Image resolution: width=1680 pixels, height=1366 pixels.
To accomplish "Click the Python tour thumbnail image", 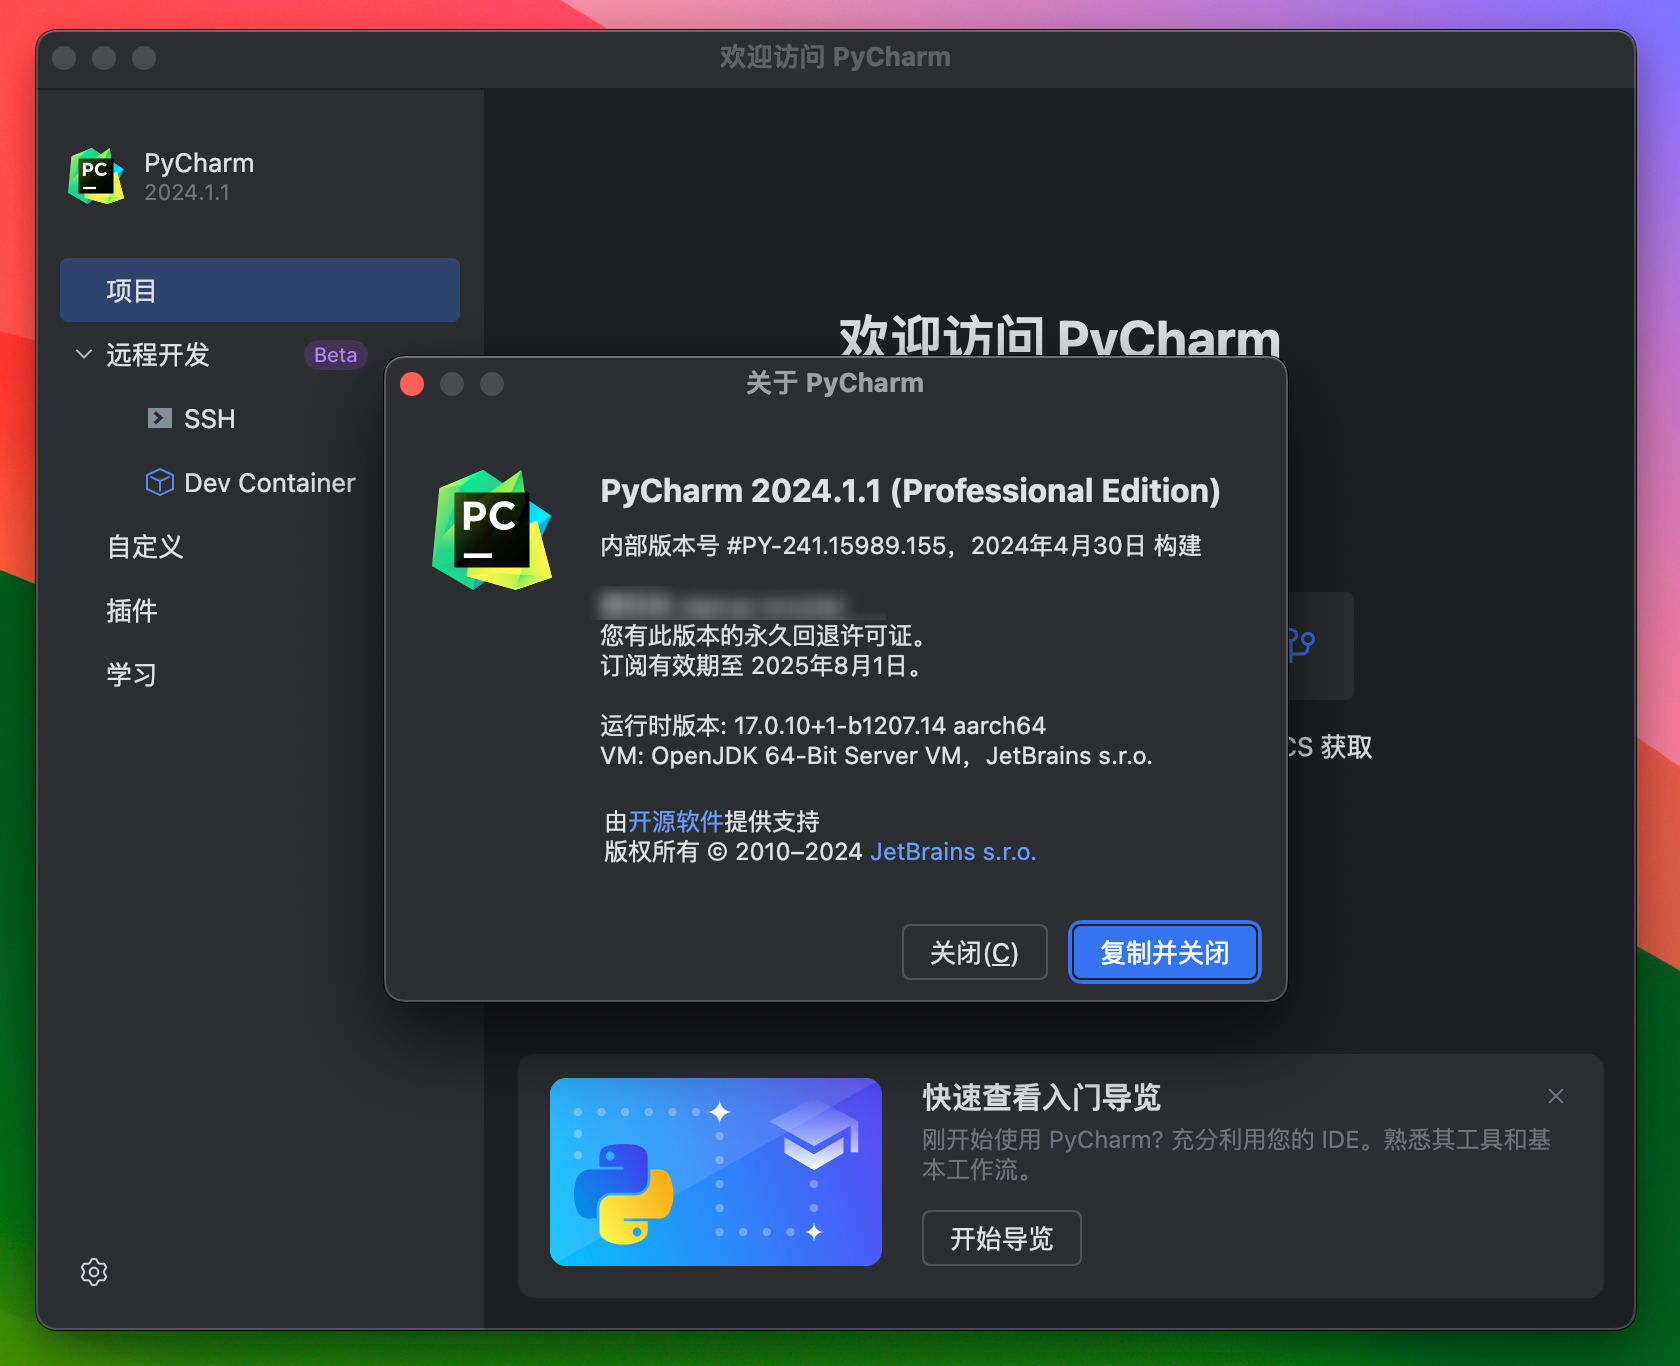I will click(716, 1171).
